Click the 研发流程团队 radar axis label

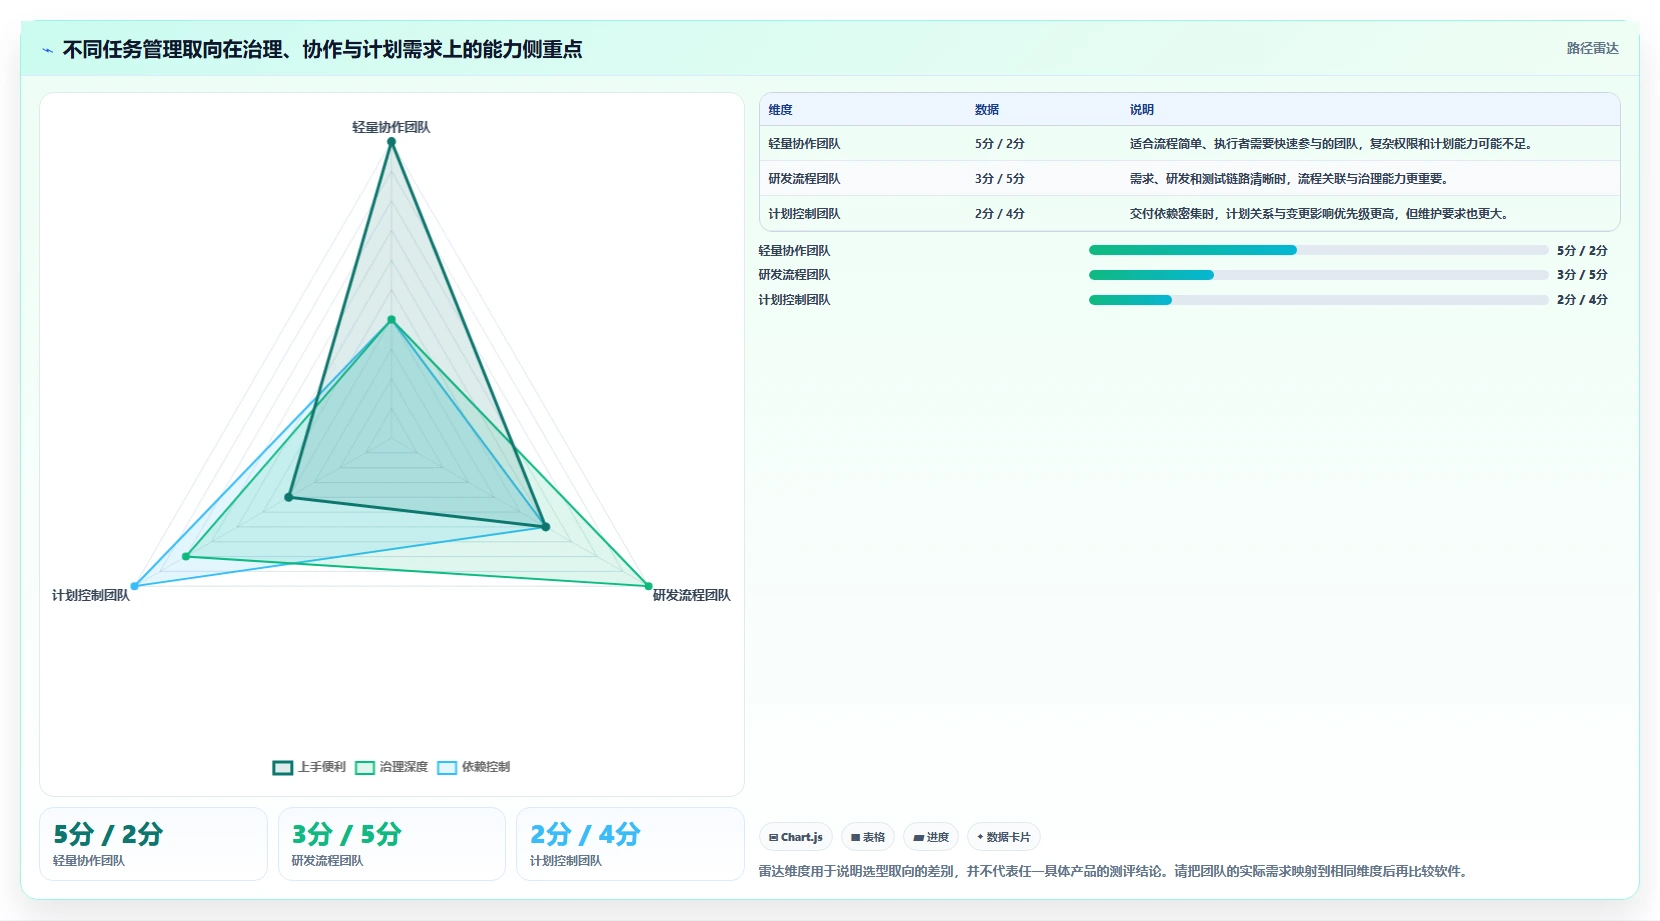pos(692,595)
